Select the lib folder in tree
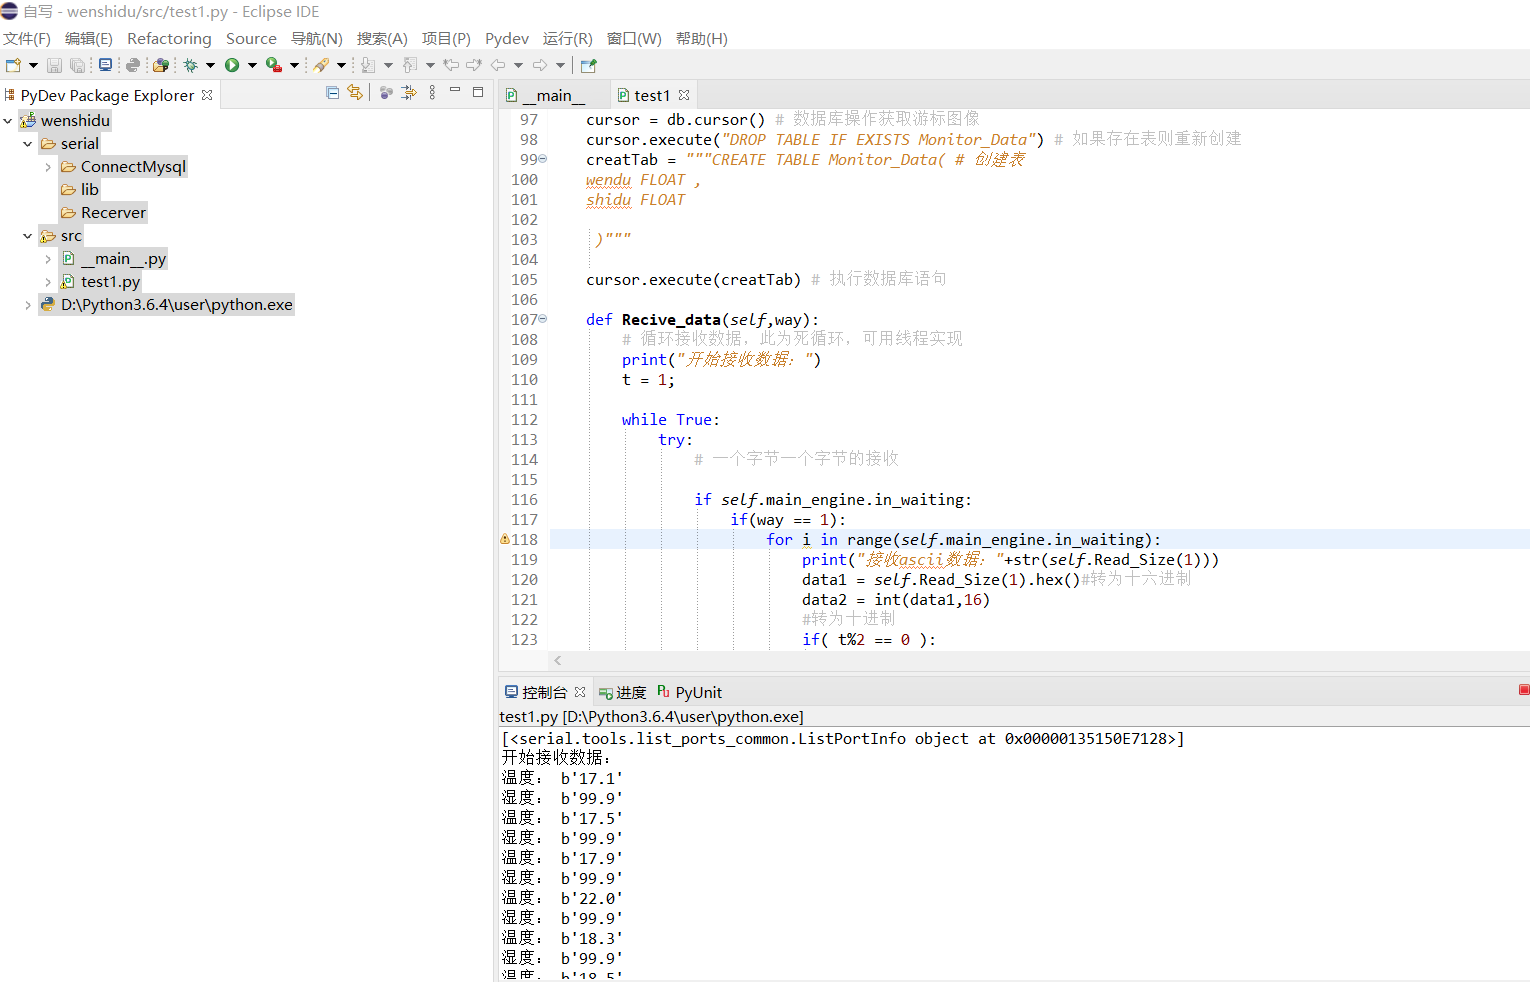This screenshot has width=1530, height=982. pos(80,190)
